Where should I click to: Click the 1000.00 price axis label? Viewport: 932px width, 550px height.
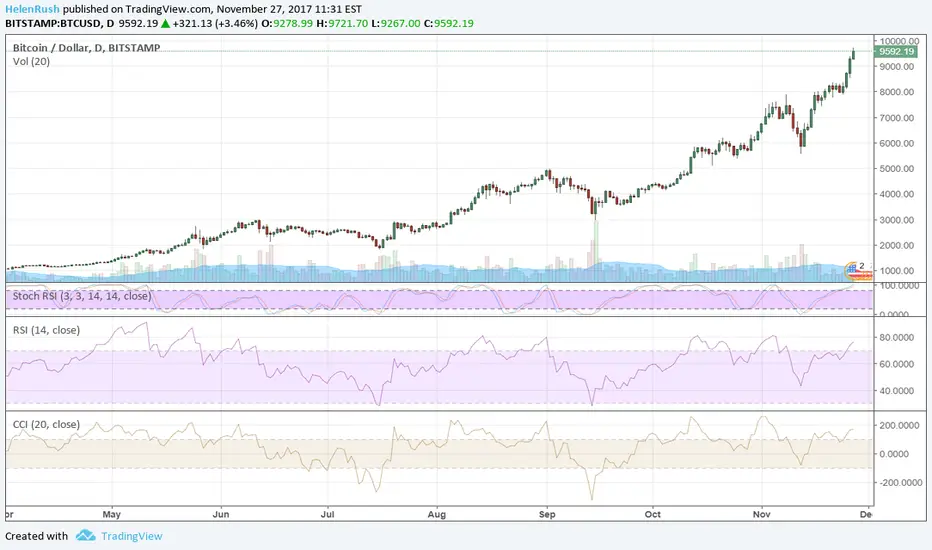(897, 271)
